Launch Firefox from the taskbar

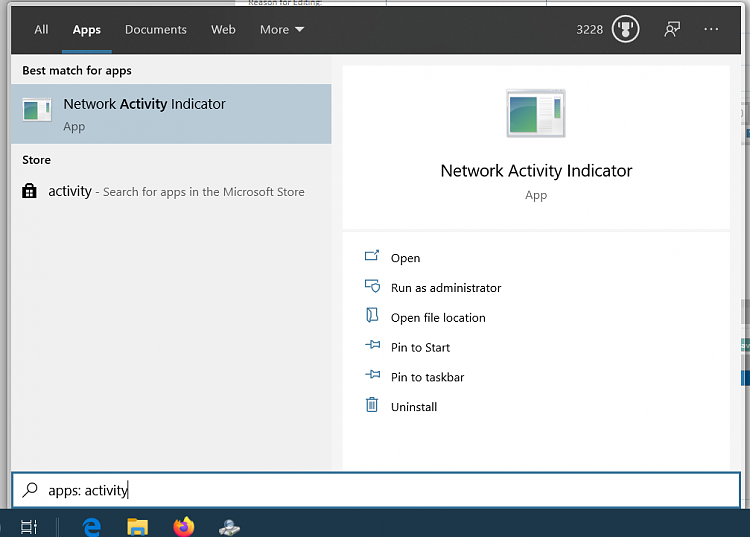[x=183, y=526]
